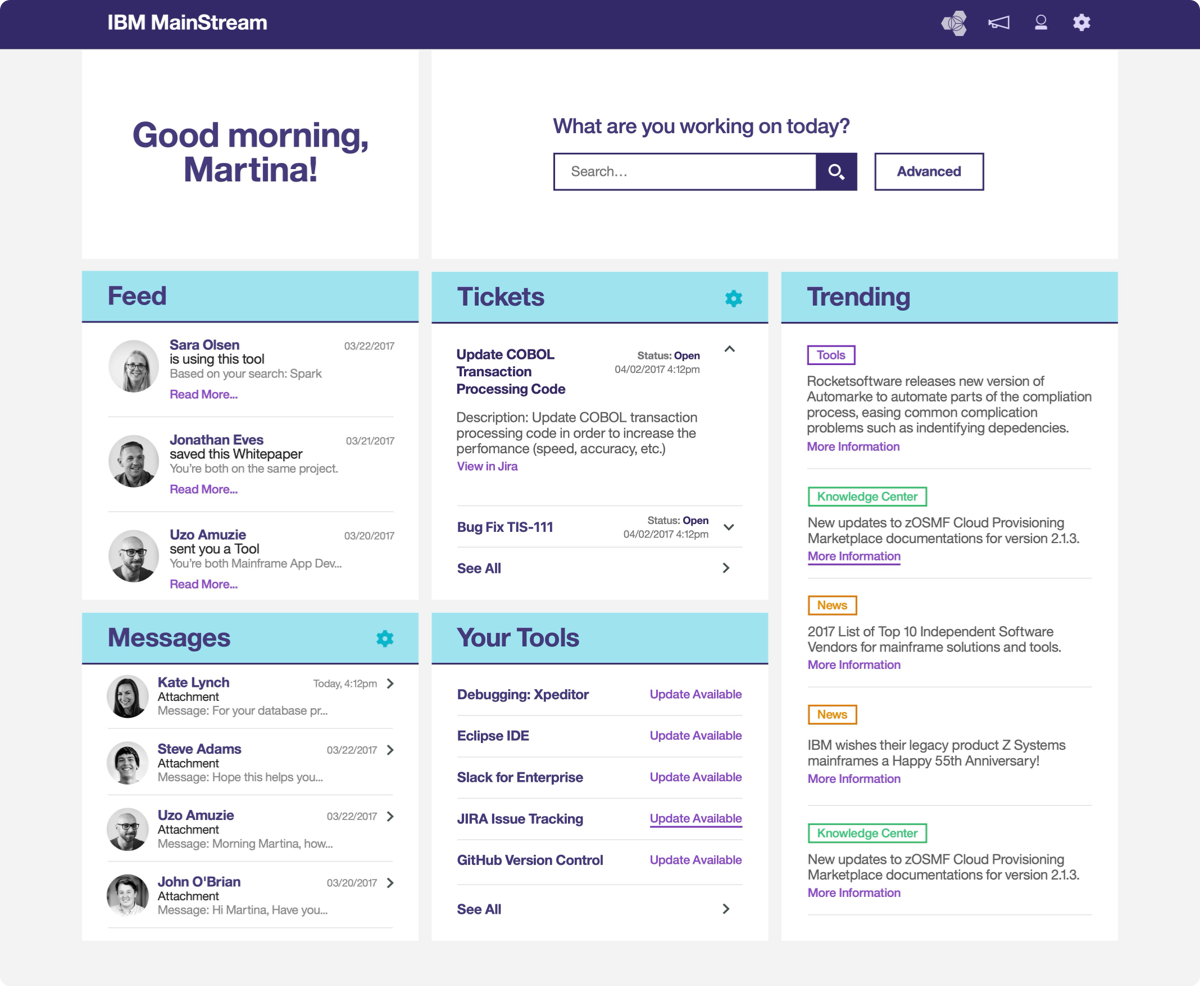The image size is (1200, 986).
Task: Click Bug Fix TIS-111 title
Action: pos(505,527)
